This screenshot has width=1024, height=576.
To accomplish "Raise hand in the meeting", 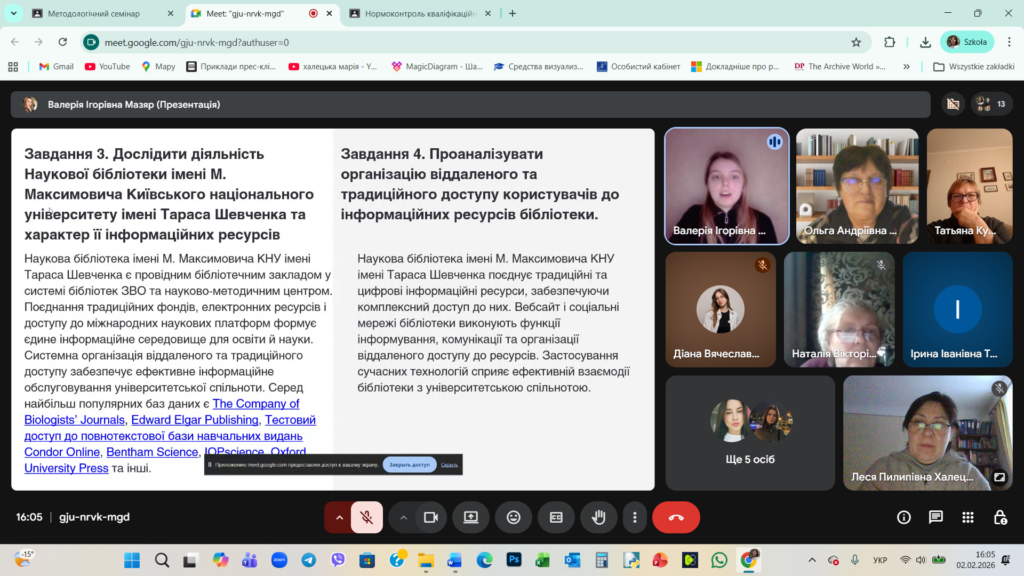I will point(599,517).
